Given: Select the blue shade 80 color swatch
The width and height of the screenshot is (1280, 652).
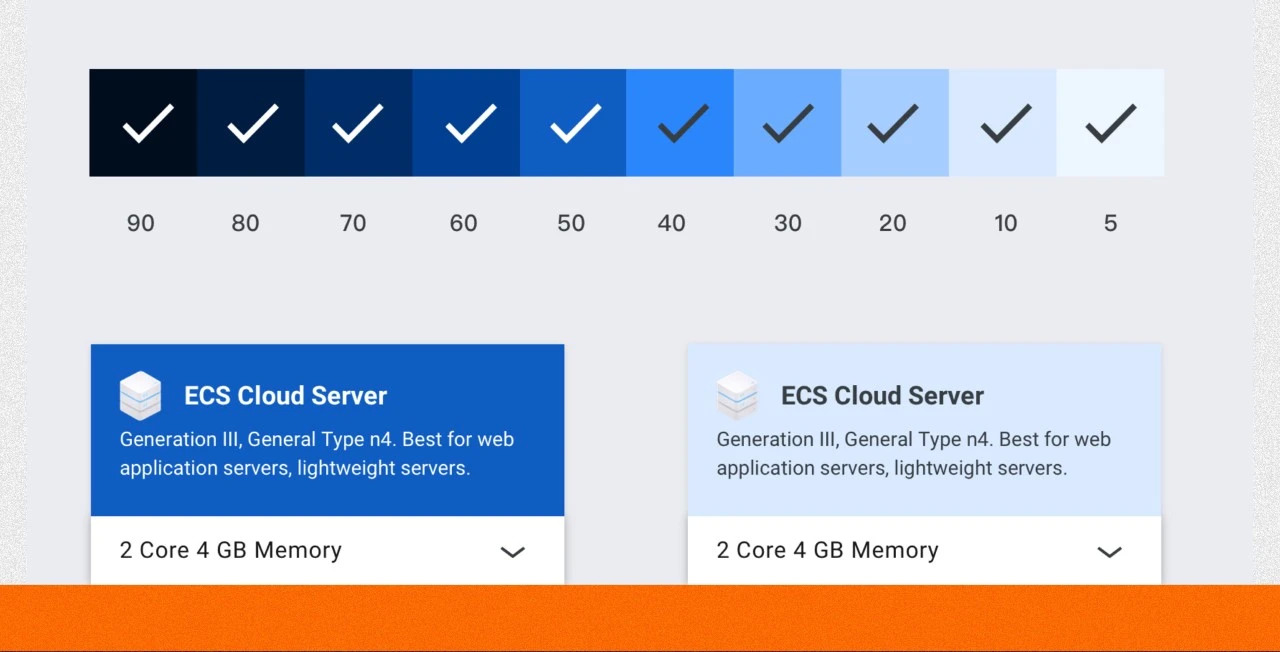Looking at the screenshot, I should click(251, 123).
